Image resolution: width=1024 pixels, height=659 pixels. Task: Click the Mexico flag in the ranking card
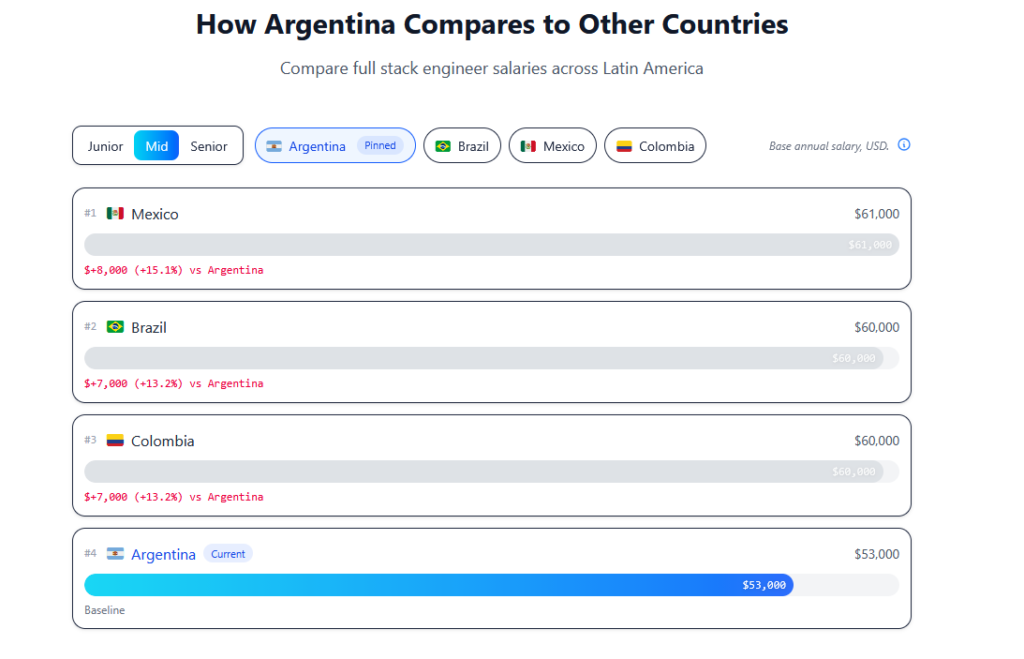[x=115, y=213]
